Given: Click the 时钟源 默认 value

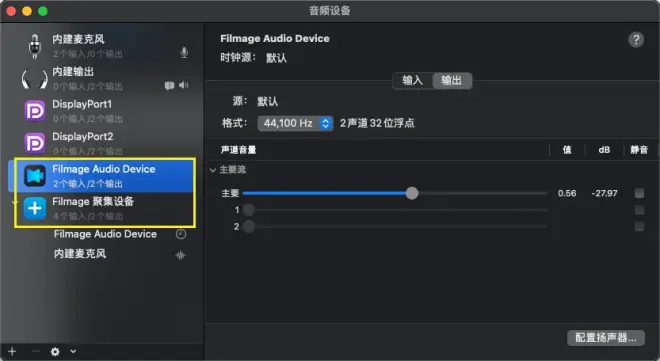Looking at the screenshot, I should point(276,58).
